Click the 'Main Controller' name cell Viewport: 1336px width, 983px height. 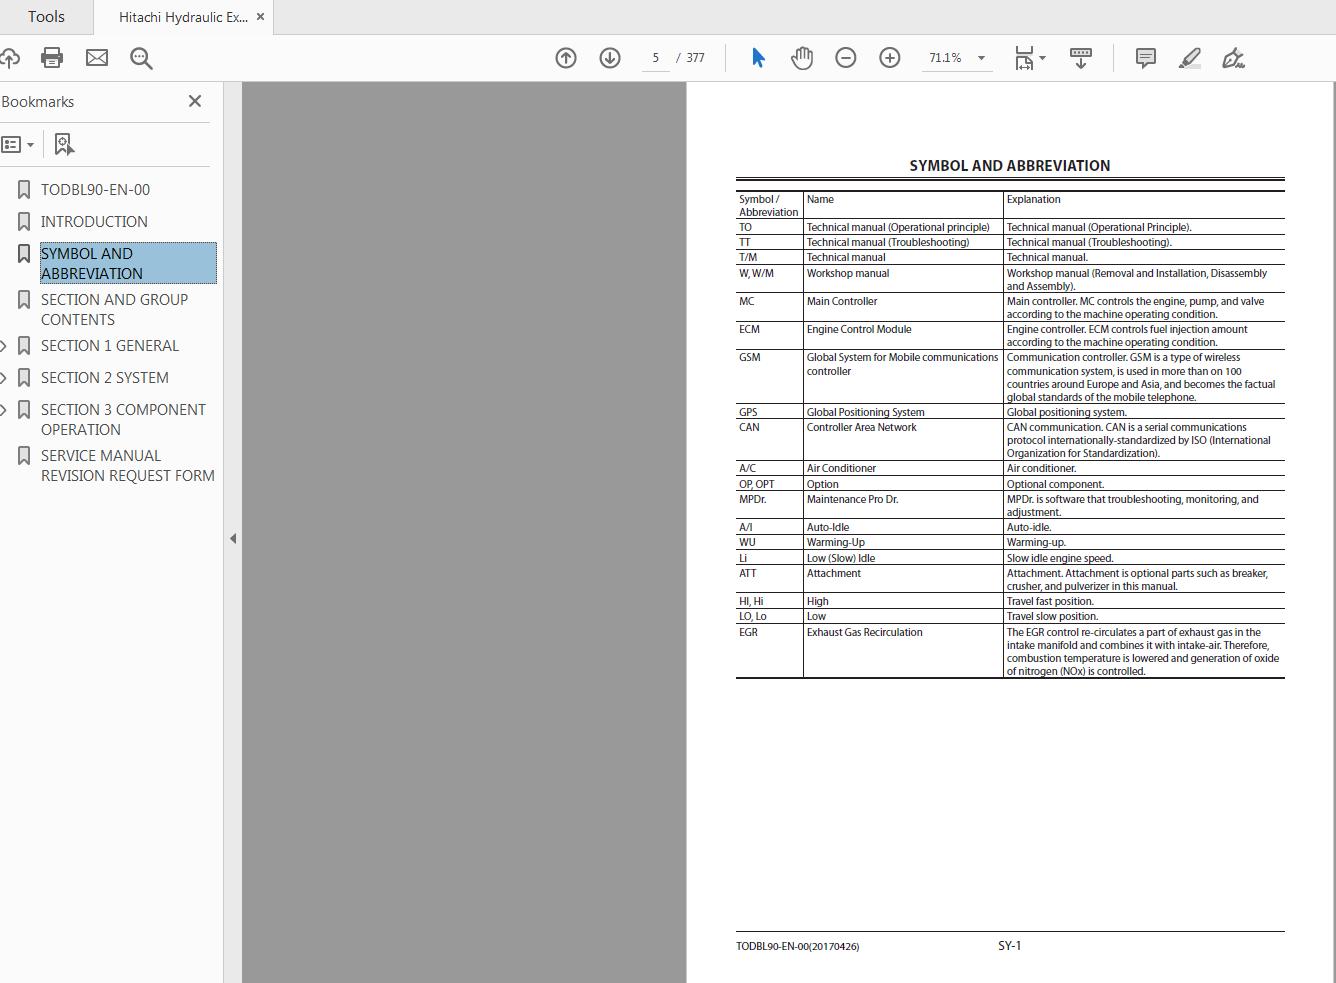842,301
